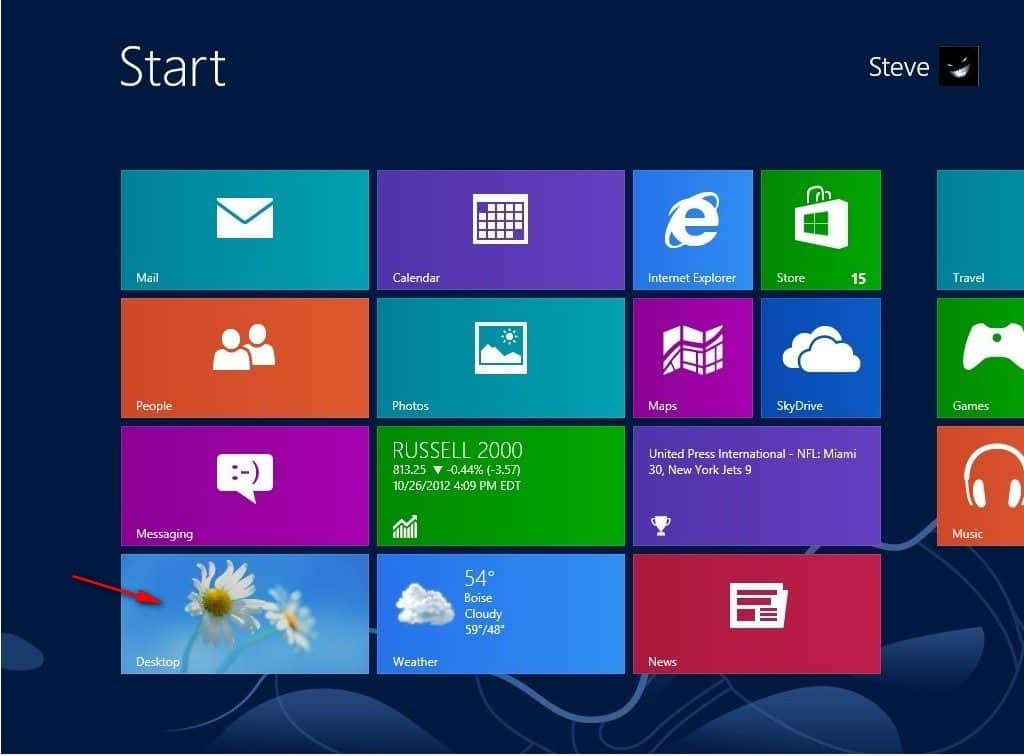Open the Music tile
1024x756 pixels.
pyautogui.click(x=980, y=486)
